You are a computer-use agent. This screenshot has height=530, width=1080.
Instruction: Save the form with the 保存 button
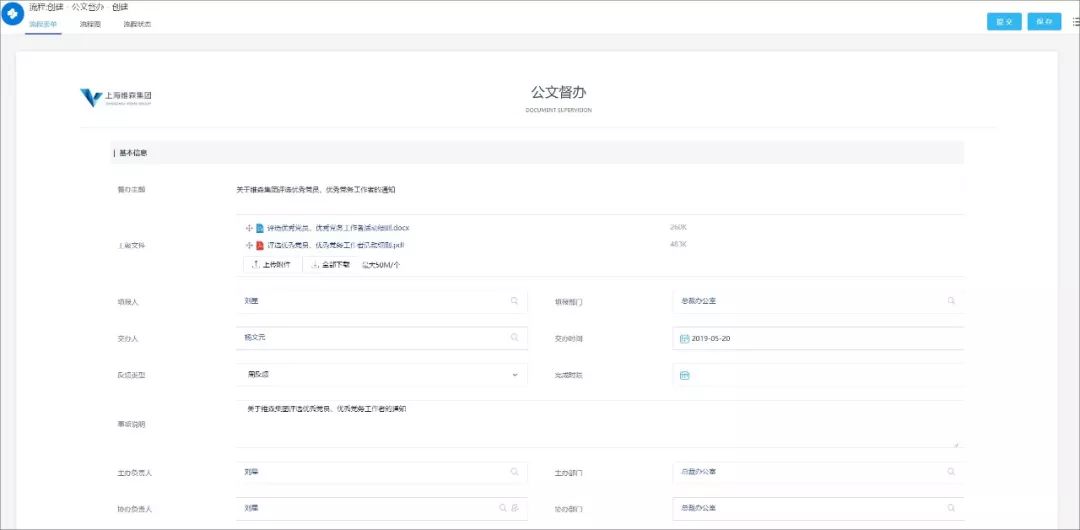[x=1044, y=21]
